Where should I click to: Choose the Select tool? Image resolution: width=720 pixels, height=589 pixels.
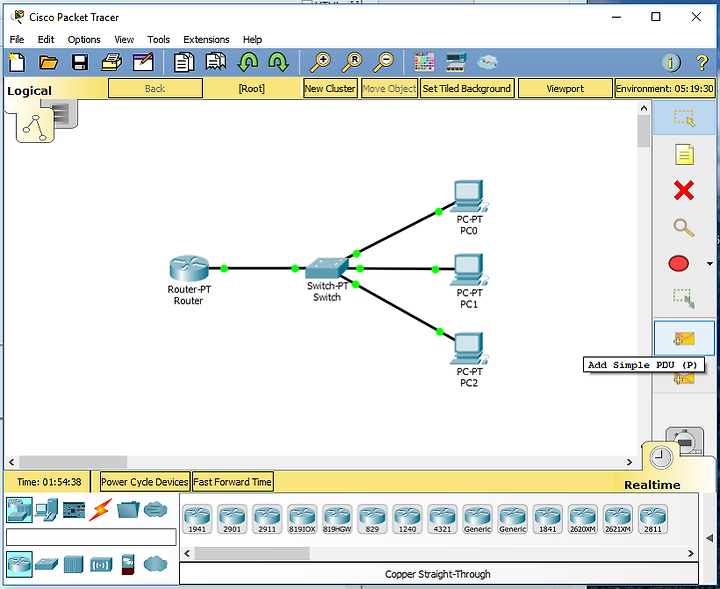tap(684, 118)
